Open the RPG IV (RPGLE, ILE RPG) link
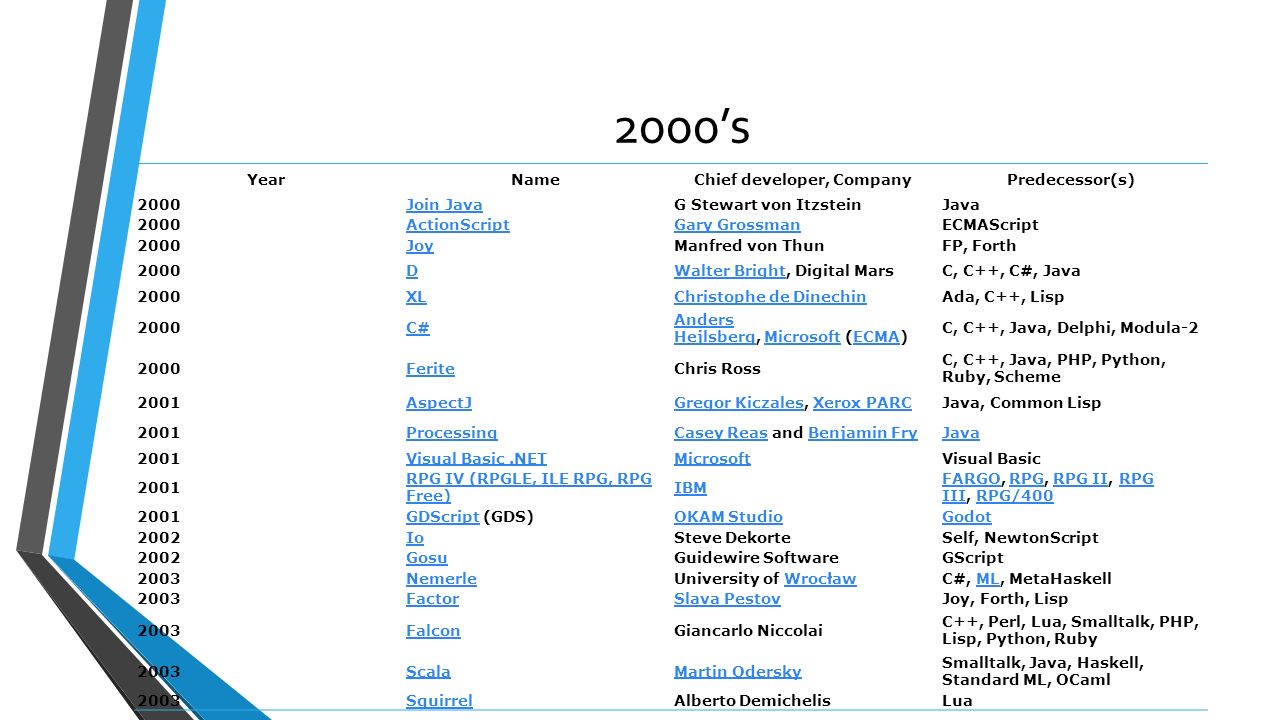The height and width of the screenshot is (720, 1280). pyautogui.click(x=529, y=487)
